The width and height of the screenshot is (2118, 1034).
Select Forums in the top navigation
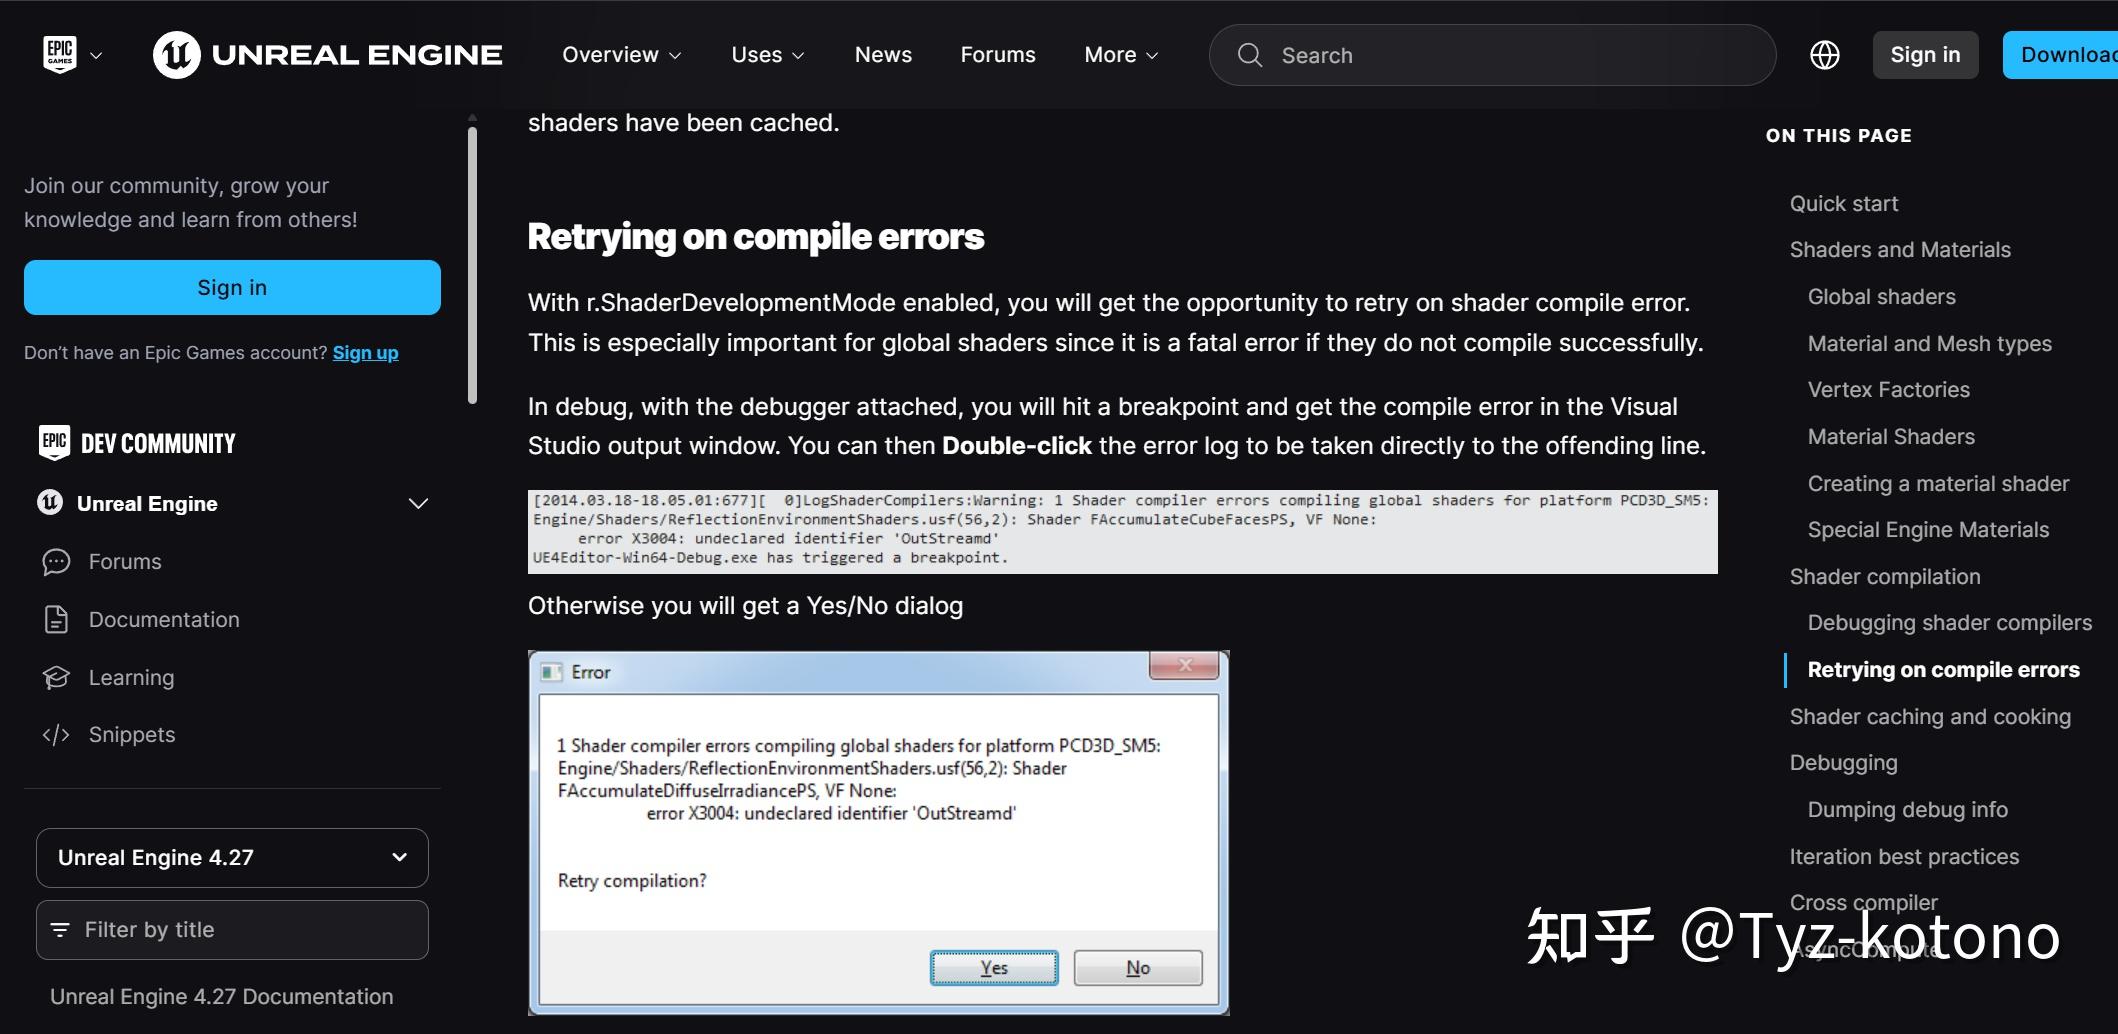pyautogui.click(x=997, y=55)
